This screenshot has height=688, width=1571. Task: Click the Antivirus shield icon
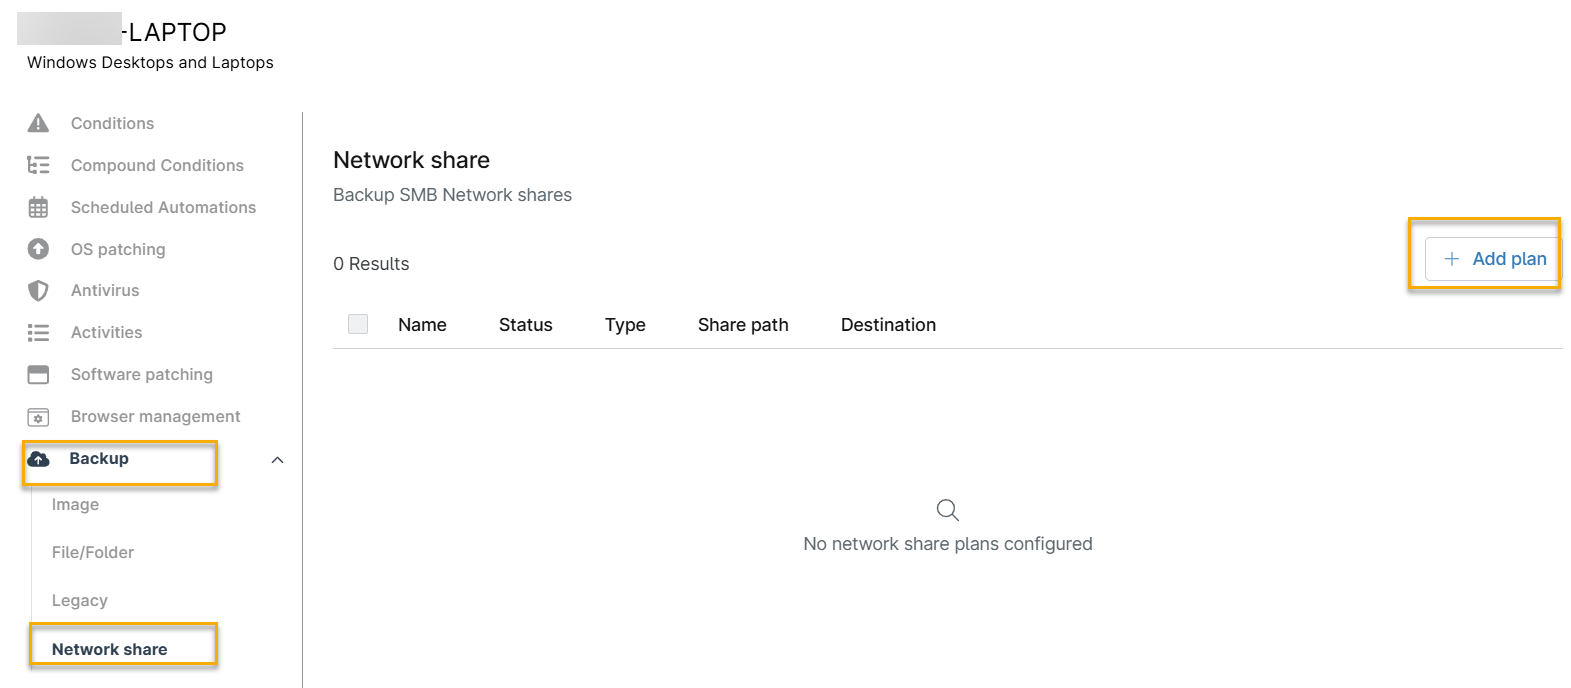38,291
